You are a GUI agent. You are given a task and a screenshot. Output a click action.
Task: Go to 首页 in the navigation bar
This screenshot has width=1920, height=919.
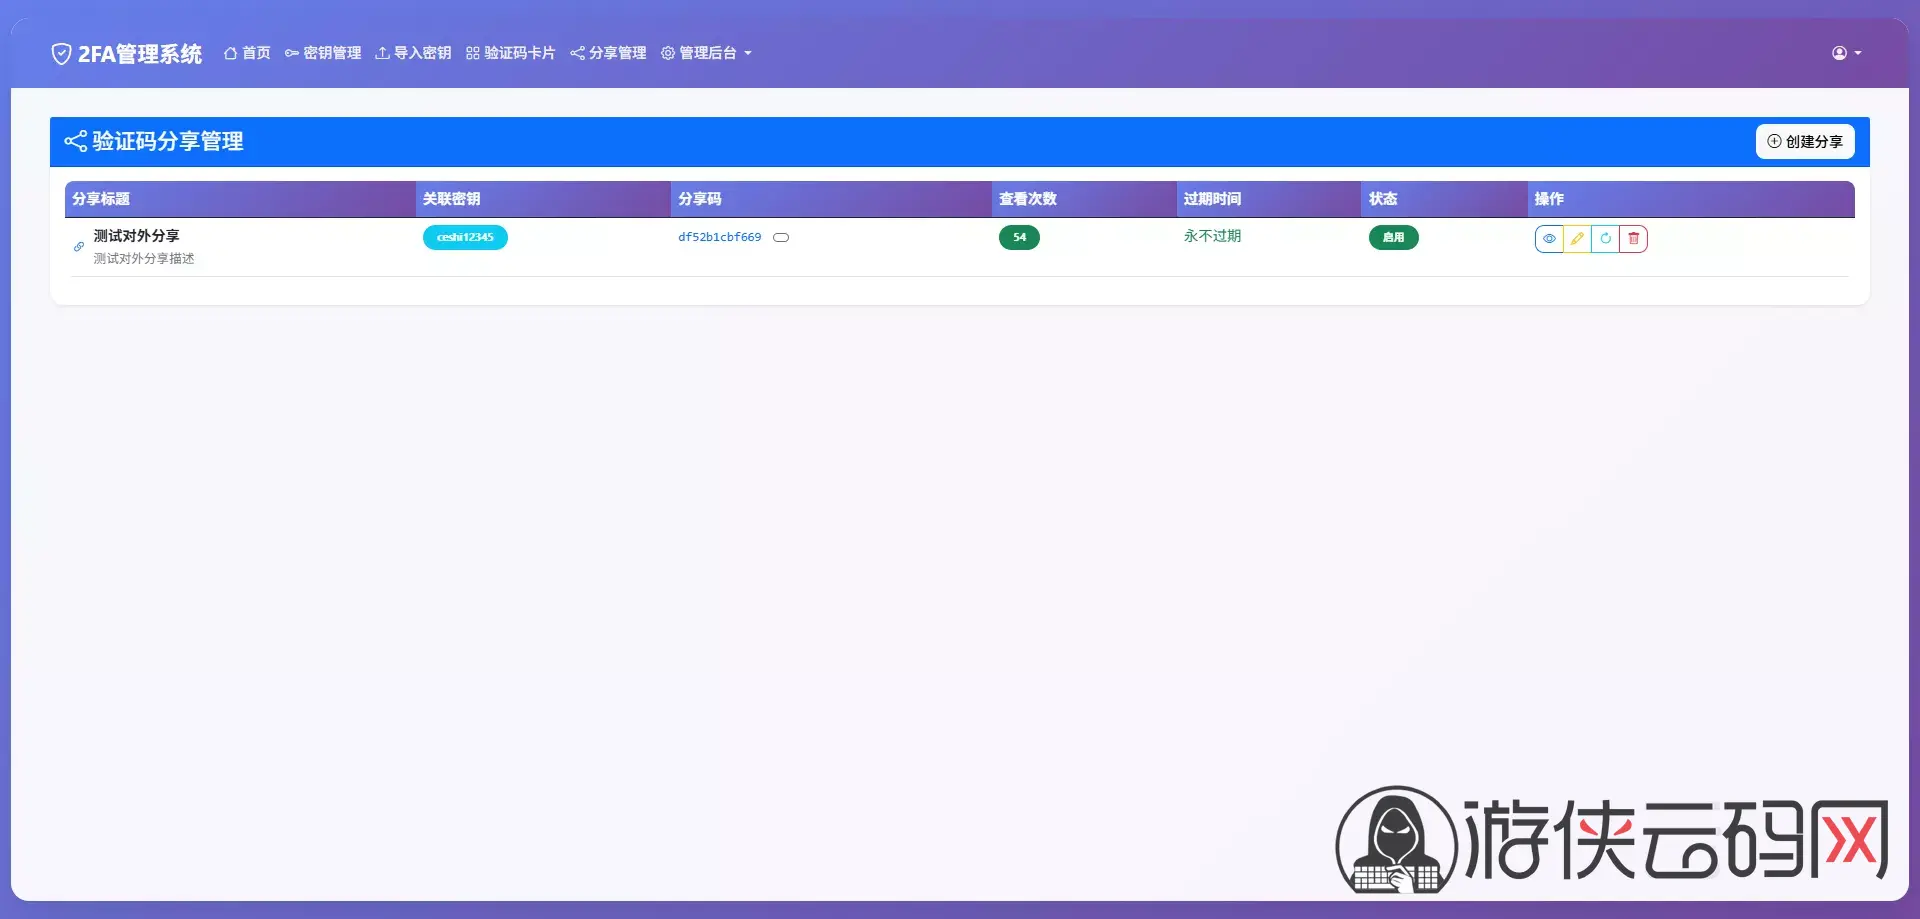[x=247, y=53]
